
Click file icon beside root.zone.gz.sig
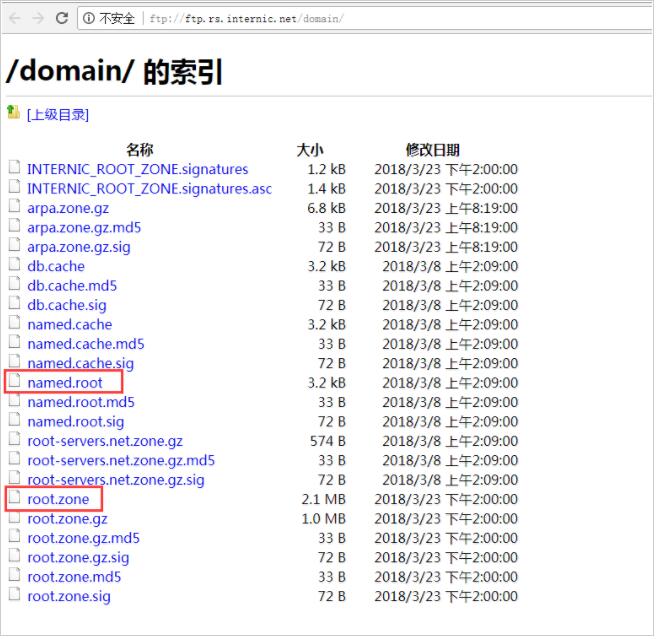14,555
